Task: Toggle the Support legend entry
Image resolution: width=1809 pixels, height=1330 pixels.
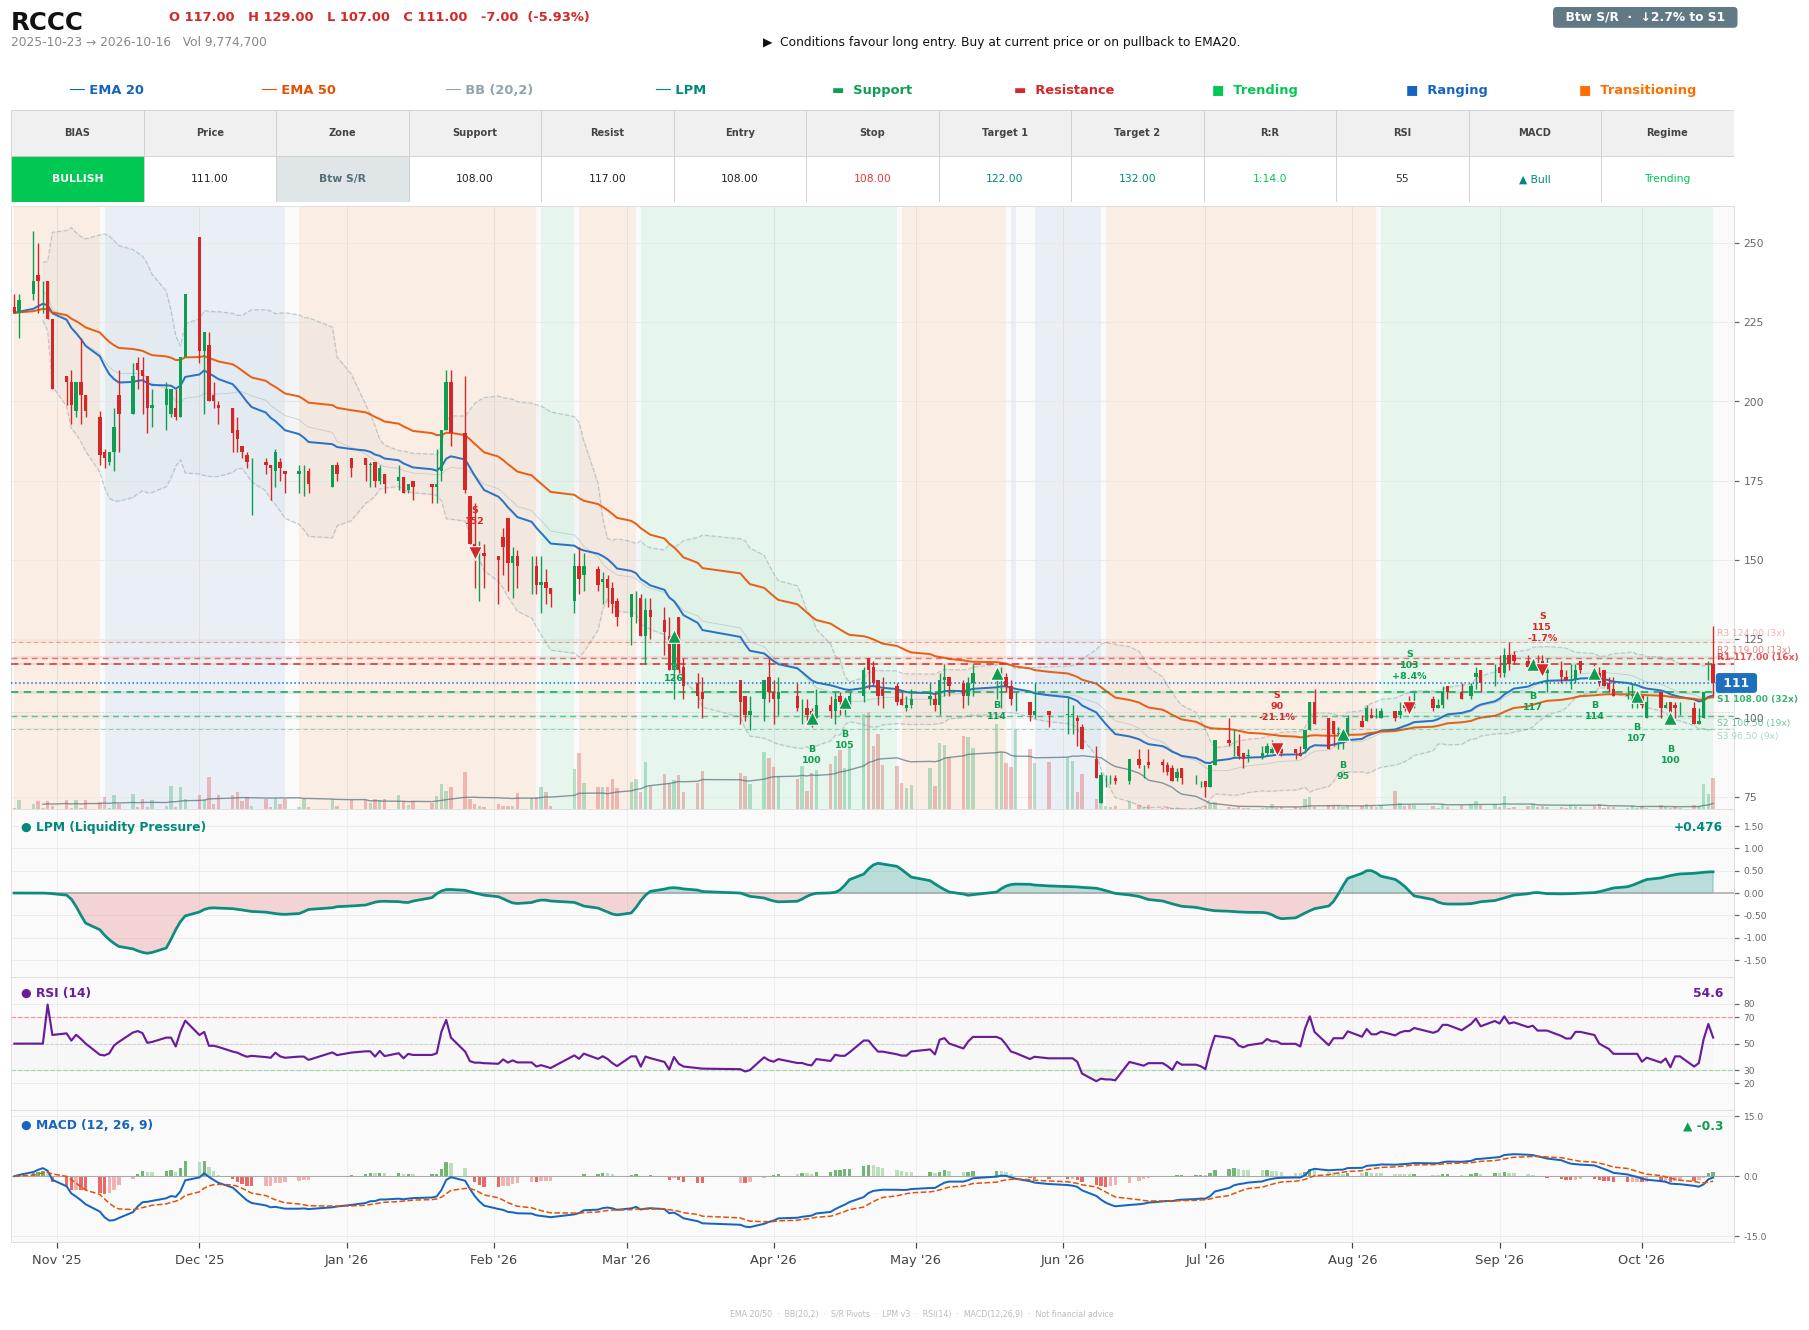Action: pyautogui.click(x=871, y=90)
